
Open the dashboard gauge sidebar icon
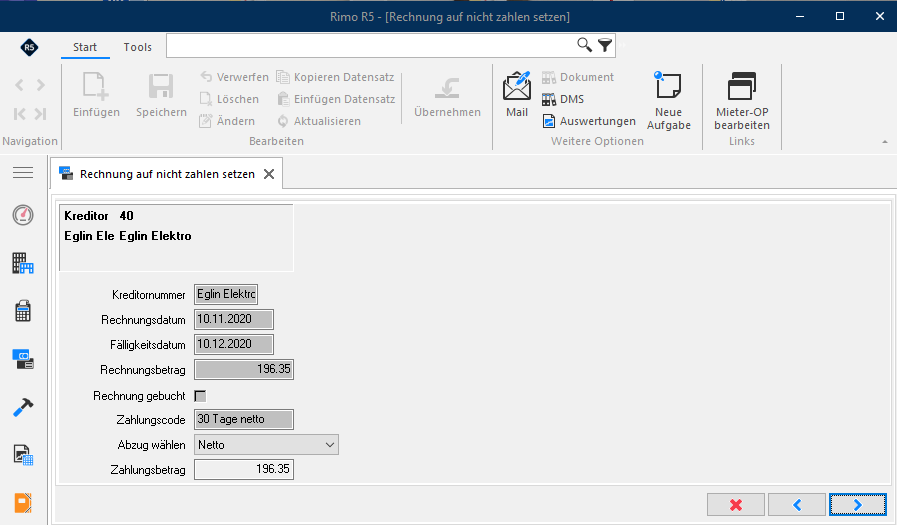[23, 215]
